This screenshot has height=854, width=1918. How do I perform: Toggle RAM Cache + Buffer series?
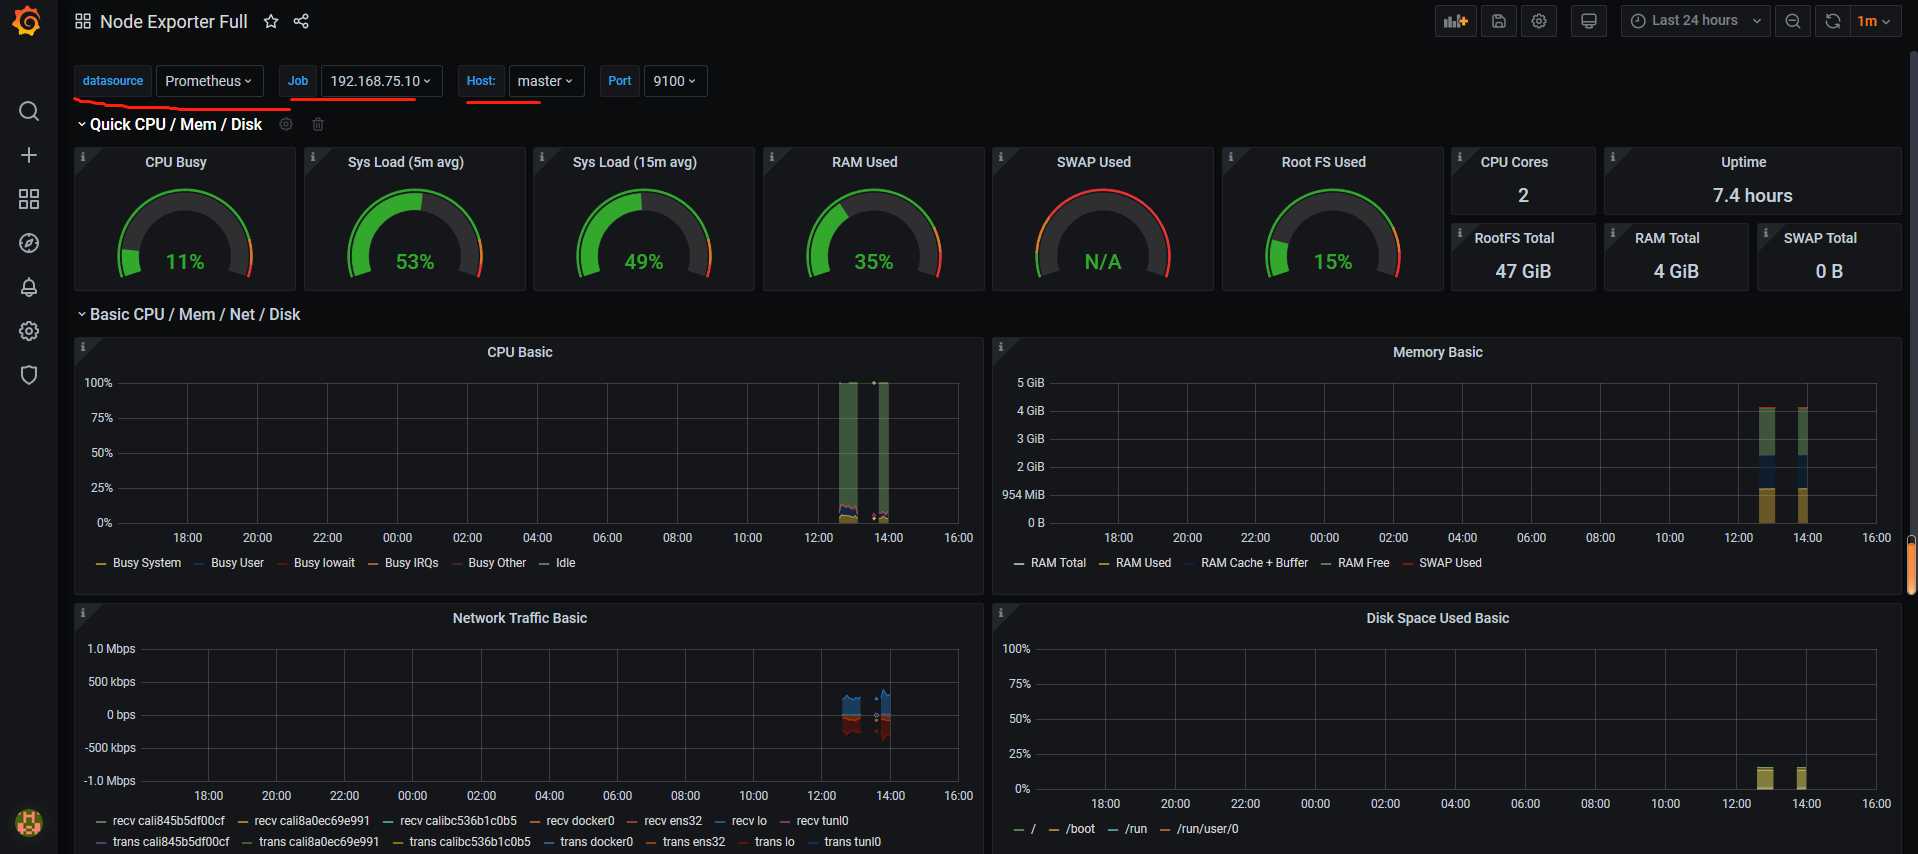click(1254, 563)
